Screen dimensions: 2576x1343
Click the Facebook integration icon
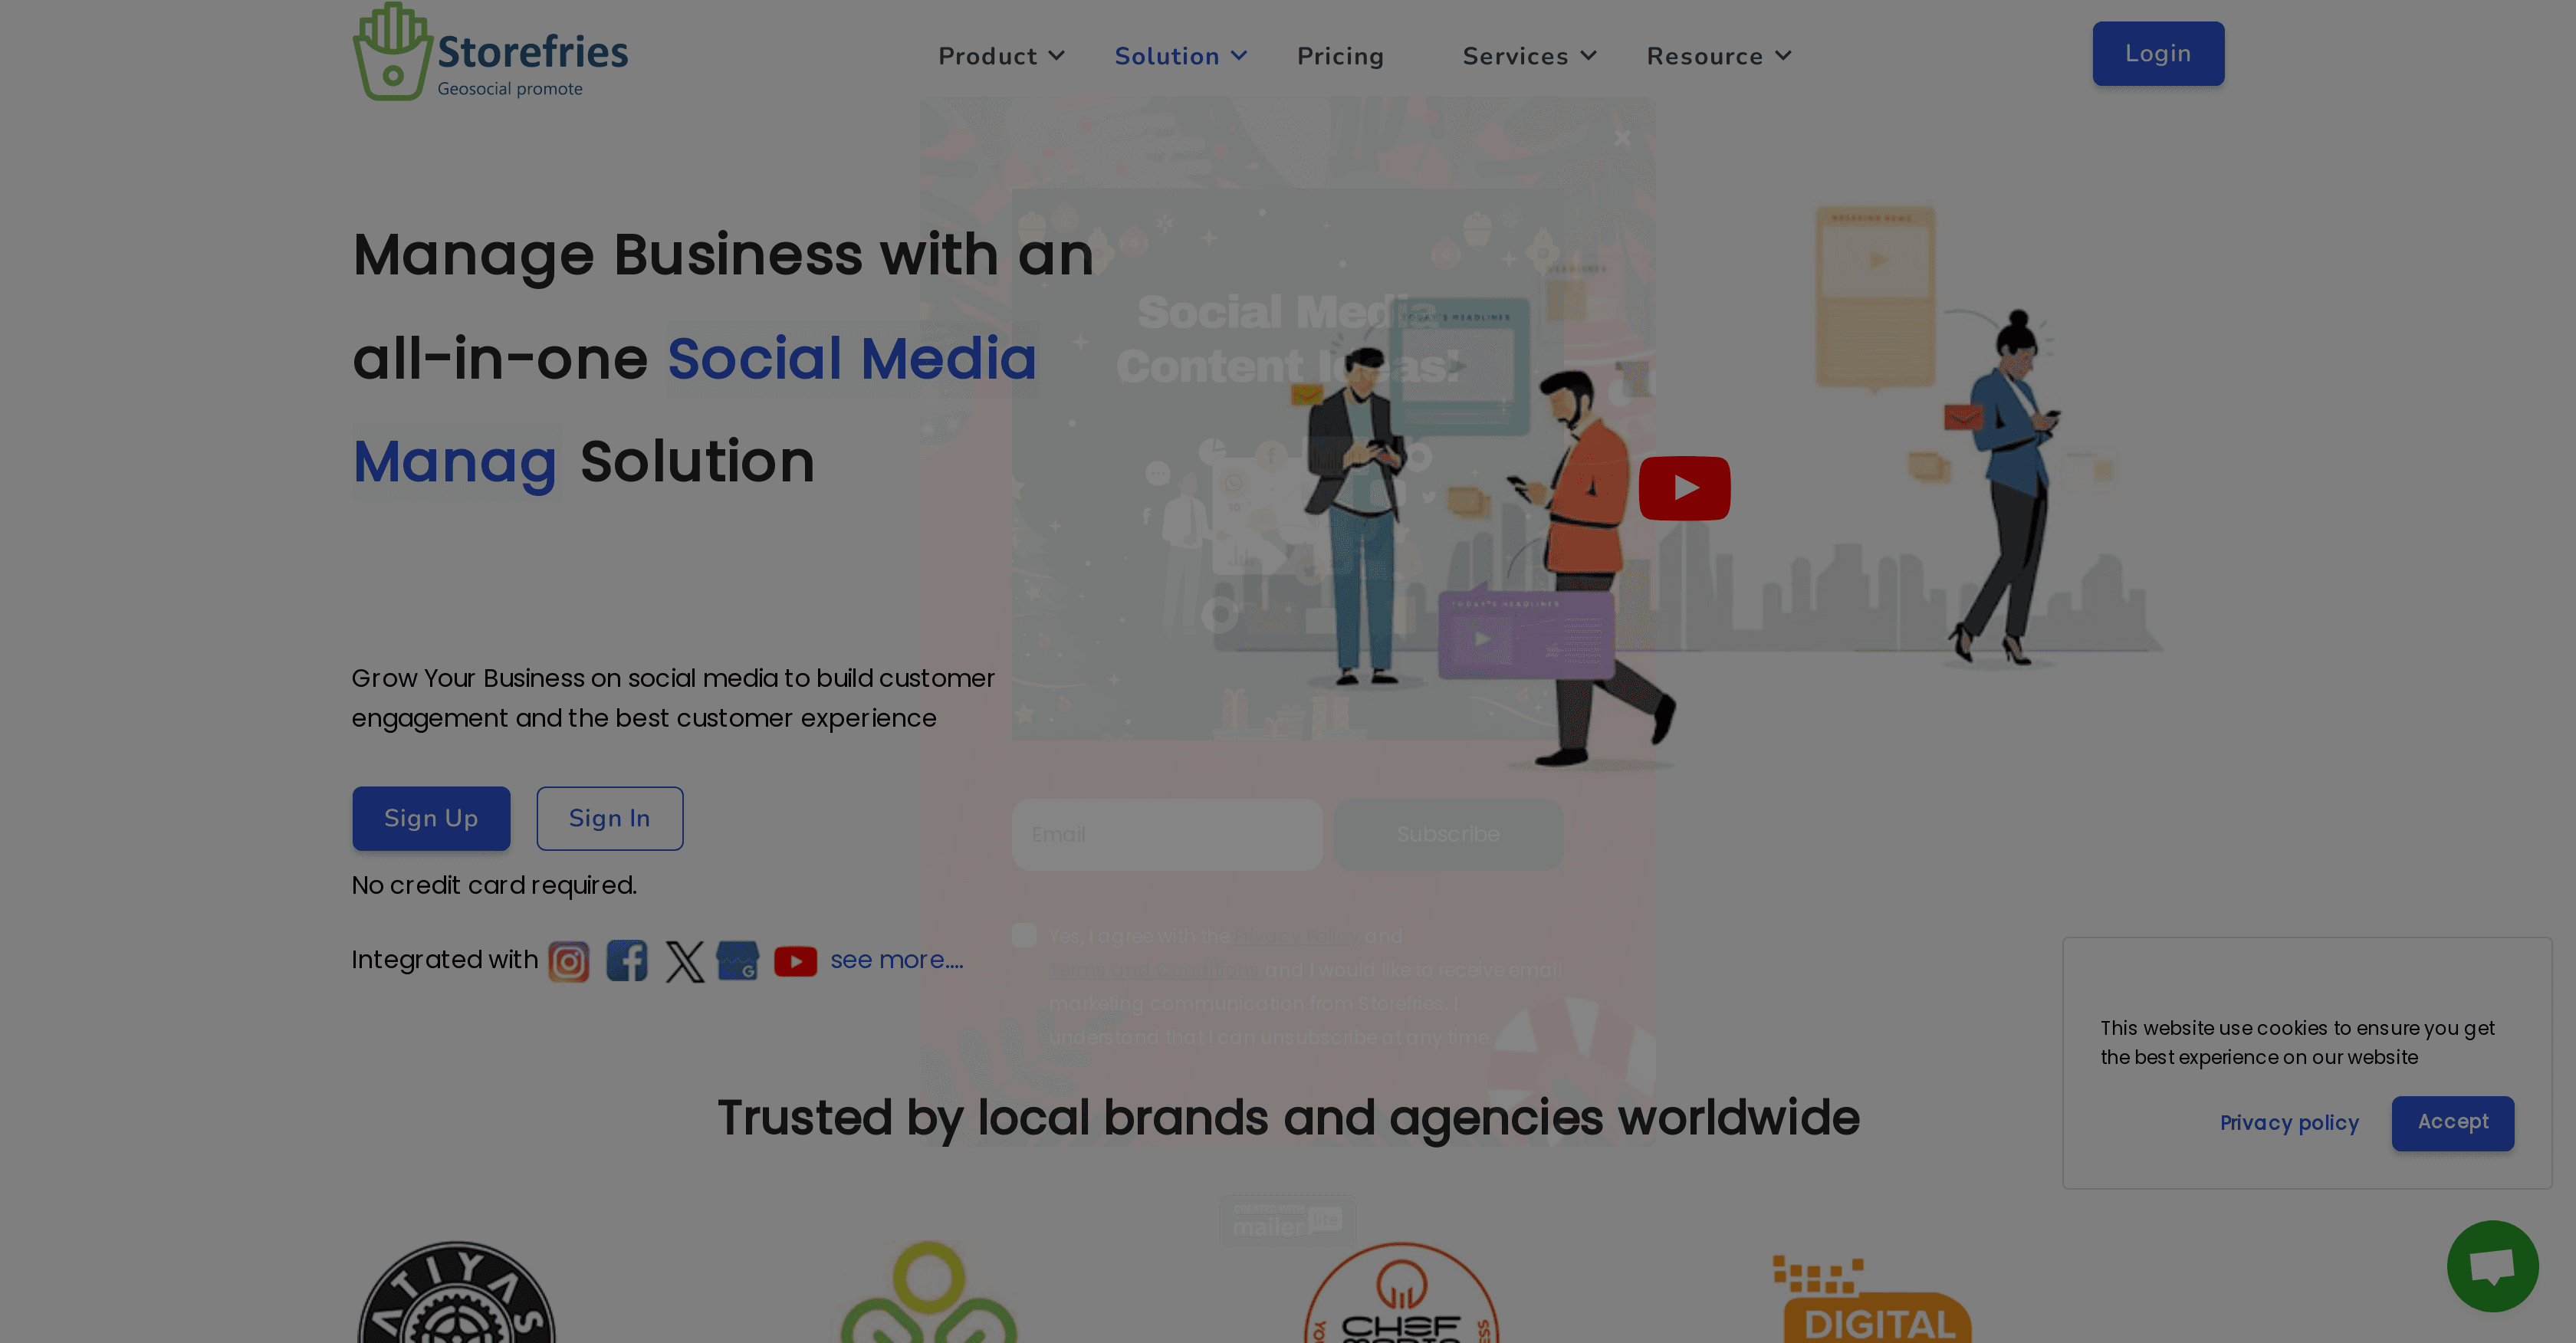click(x=627, y=960)
